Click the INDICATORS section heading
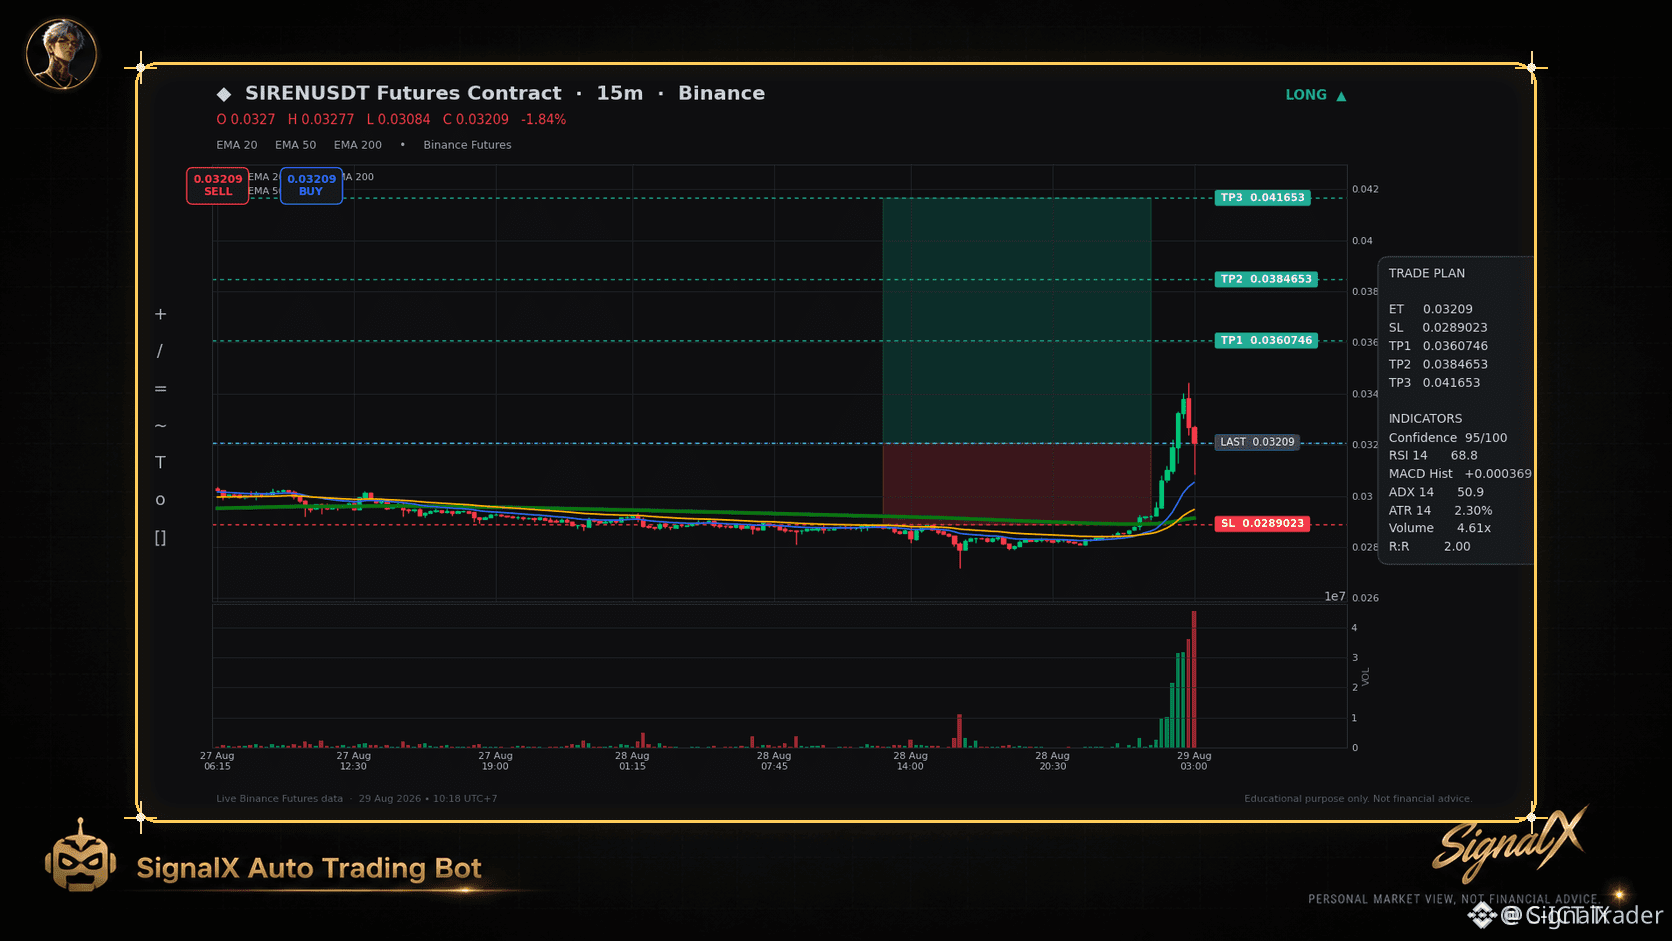Image resolution: width=1672 pixels, height=941 pixels. pos(1425,419)
